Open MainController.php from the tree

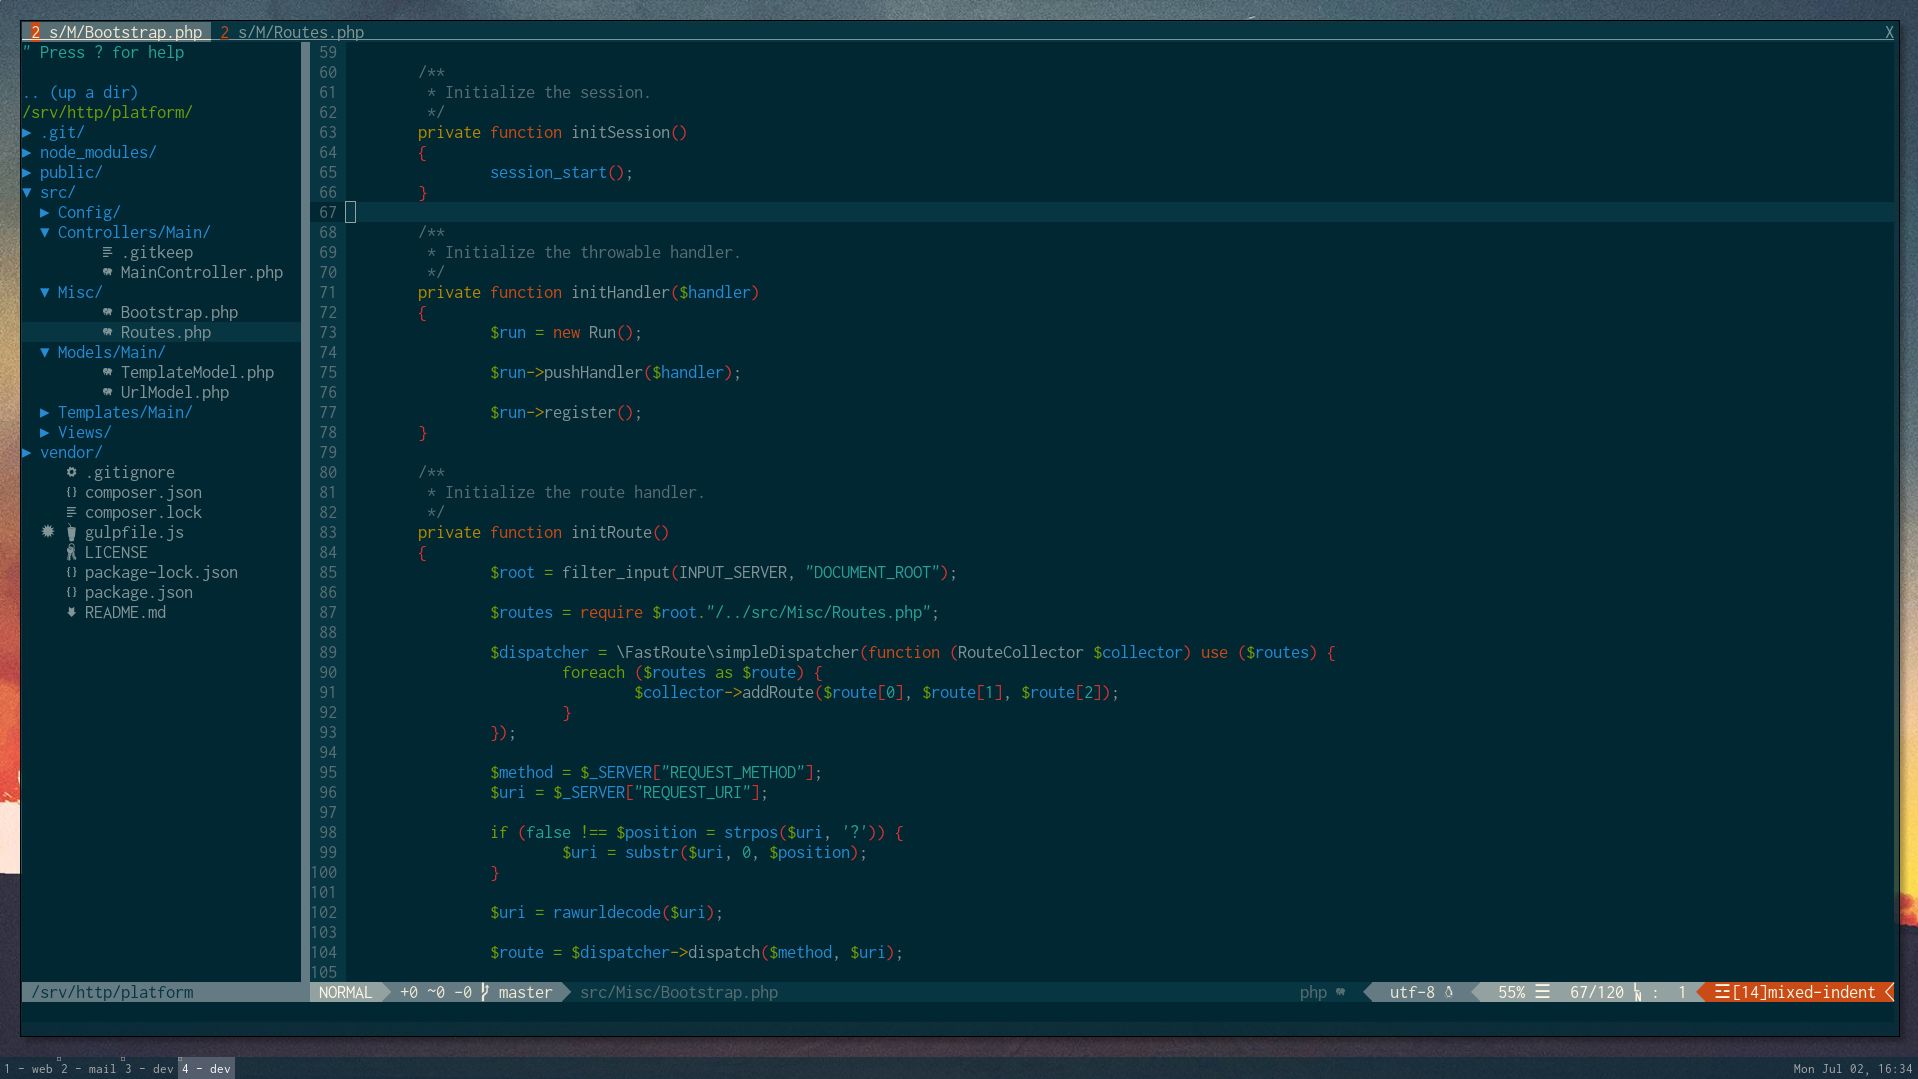click(201, 272)
